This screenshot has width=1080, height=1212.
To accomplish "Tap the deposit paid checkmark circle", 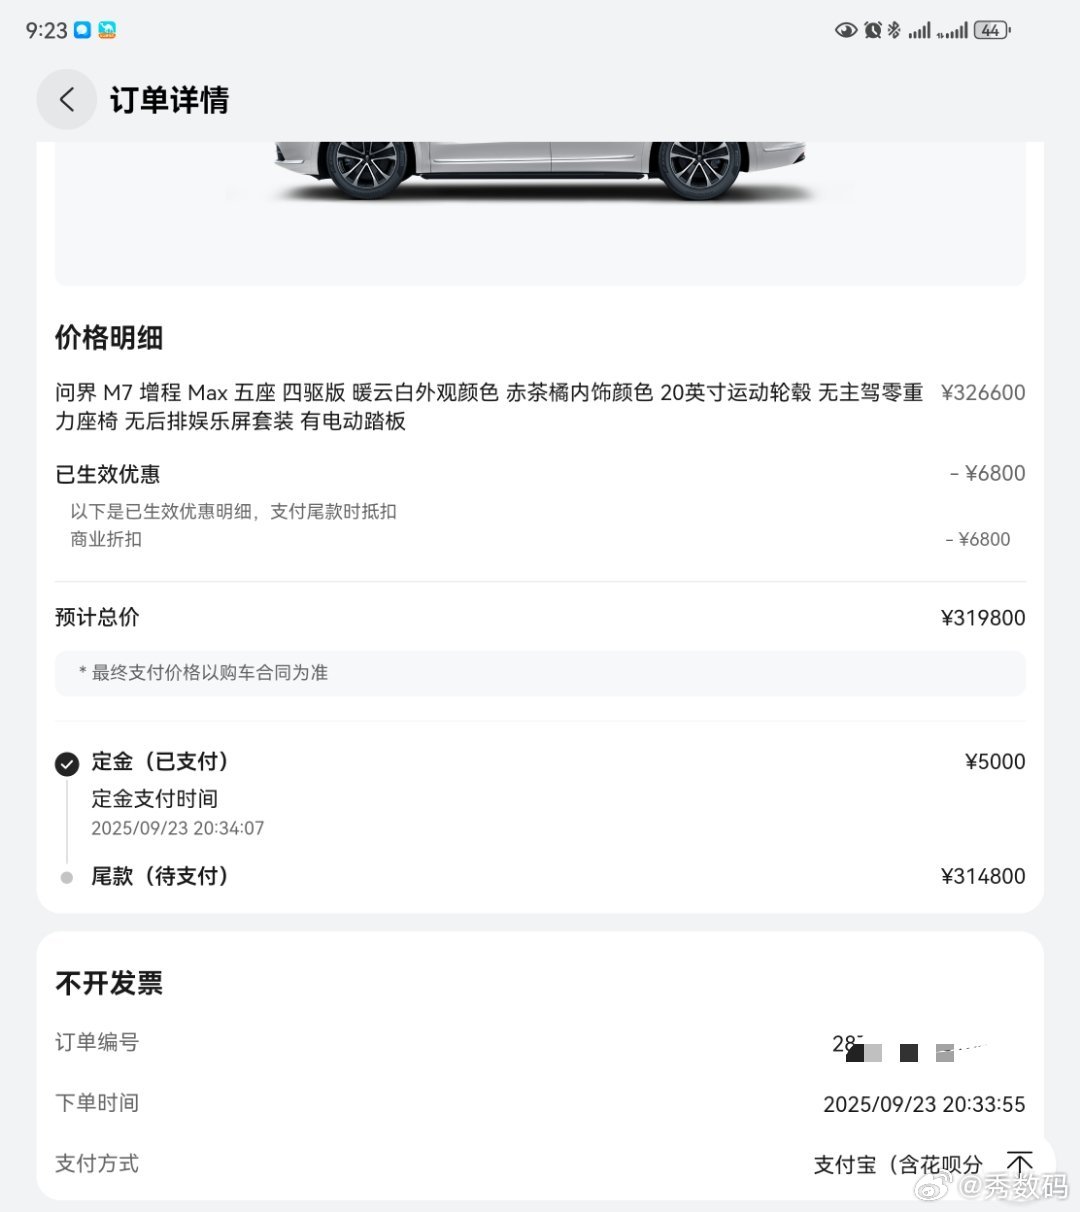I will [x=67, y=764].
